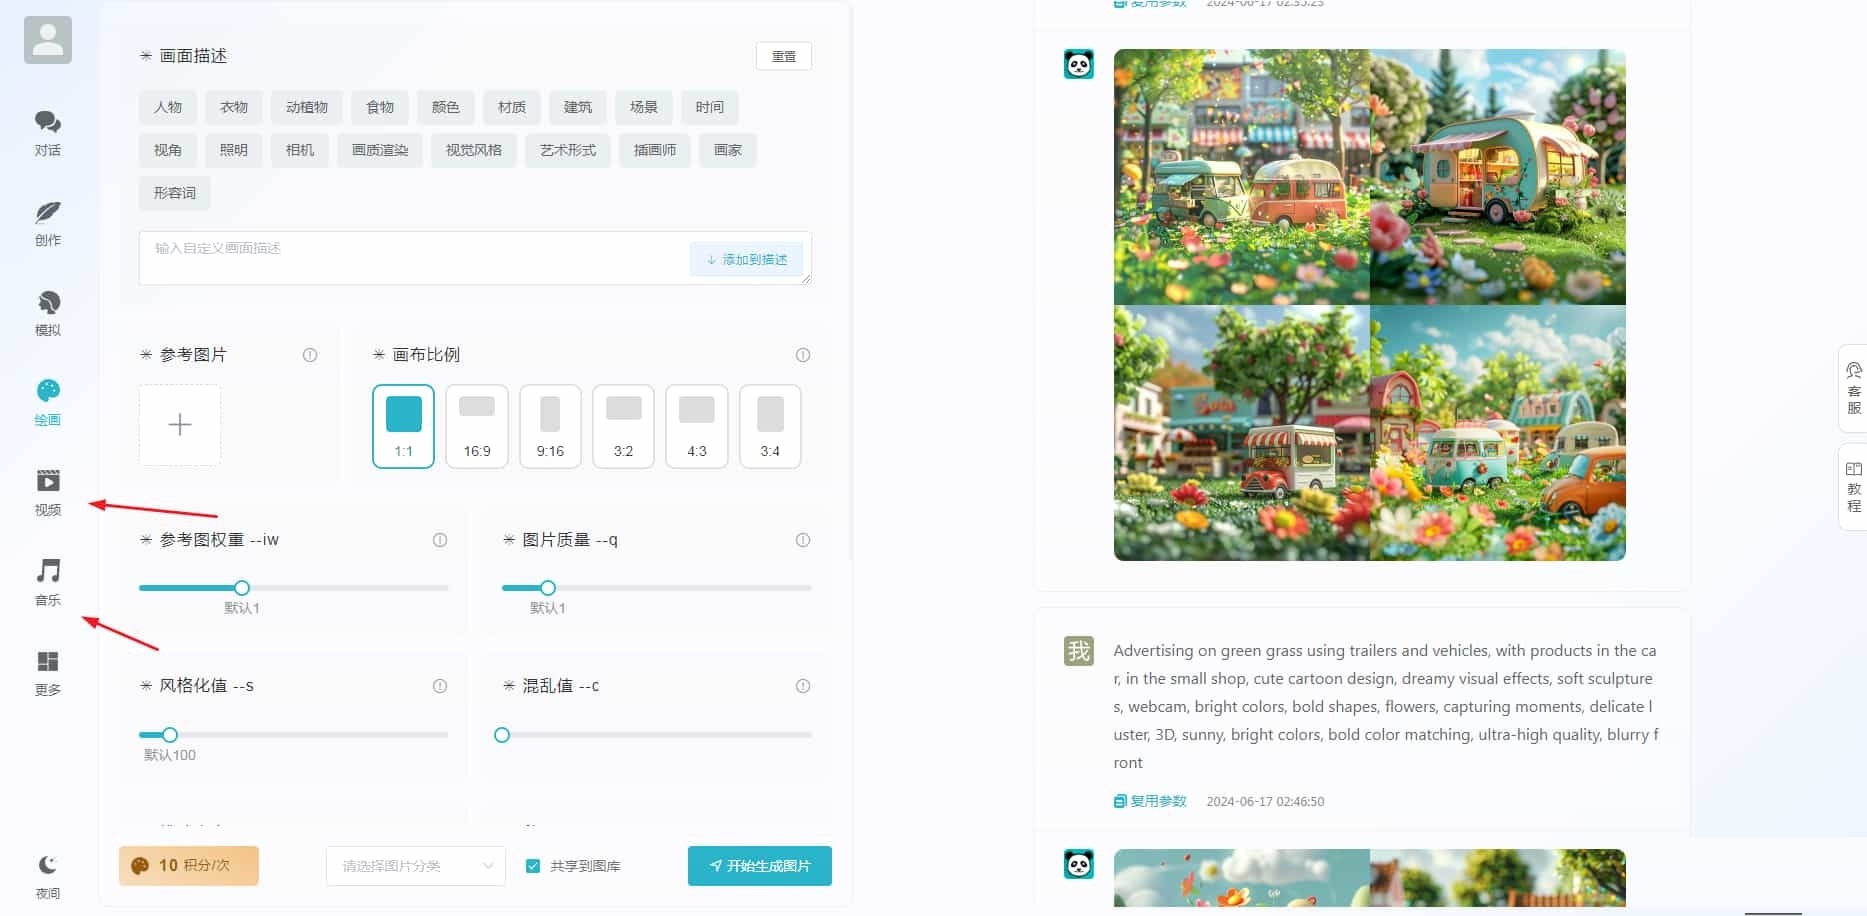Open the 教程 tutorial panel

(1852, 487)
